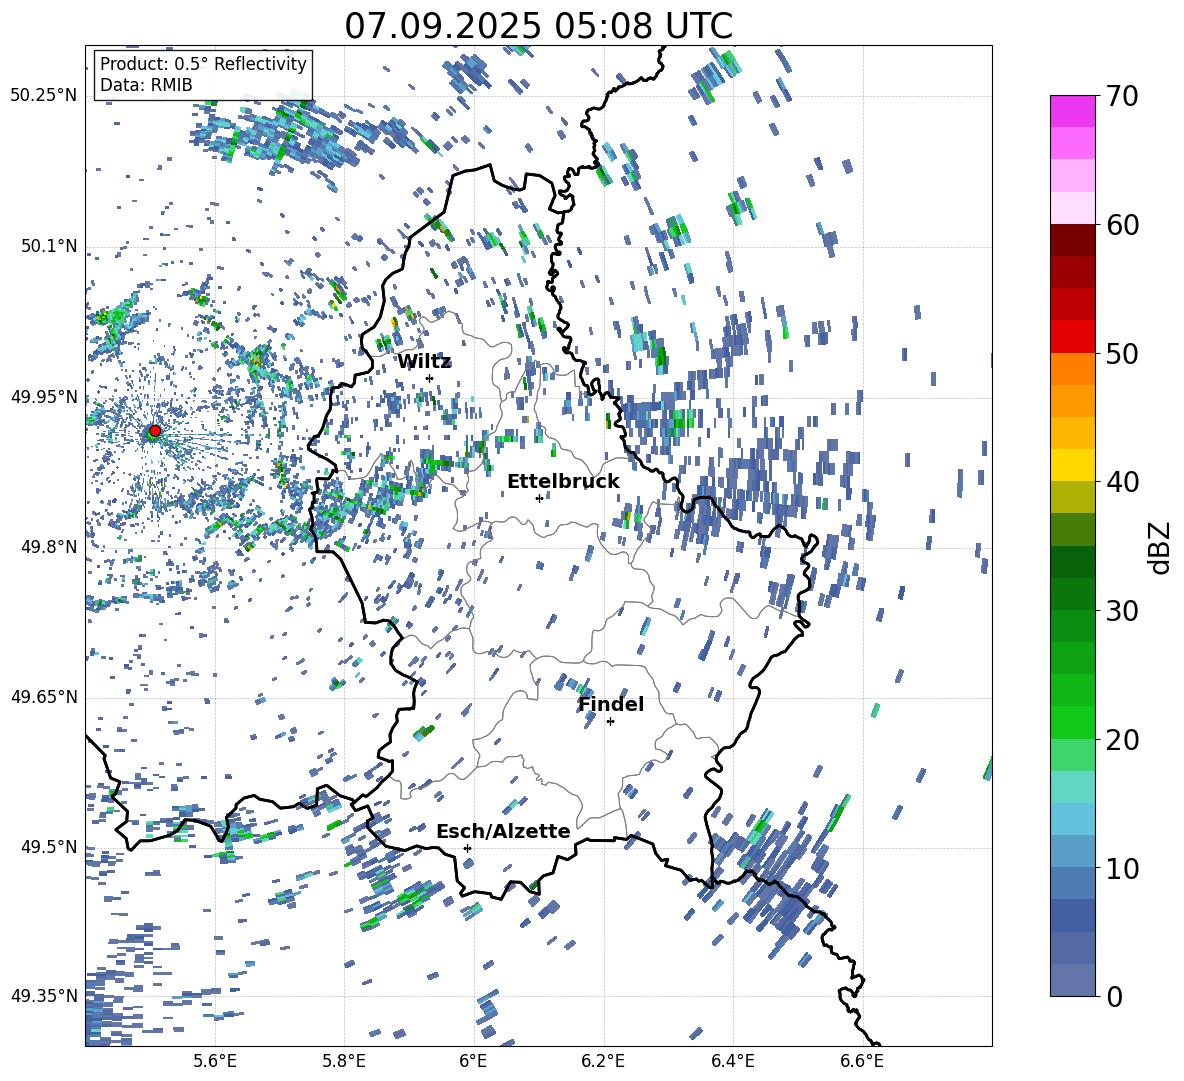
Task: Click the 30 value on colorbar
Action: 1121,610
